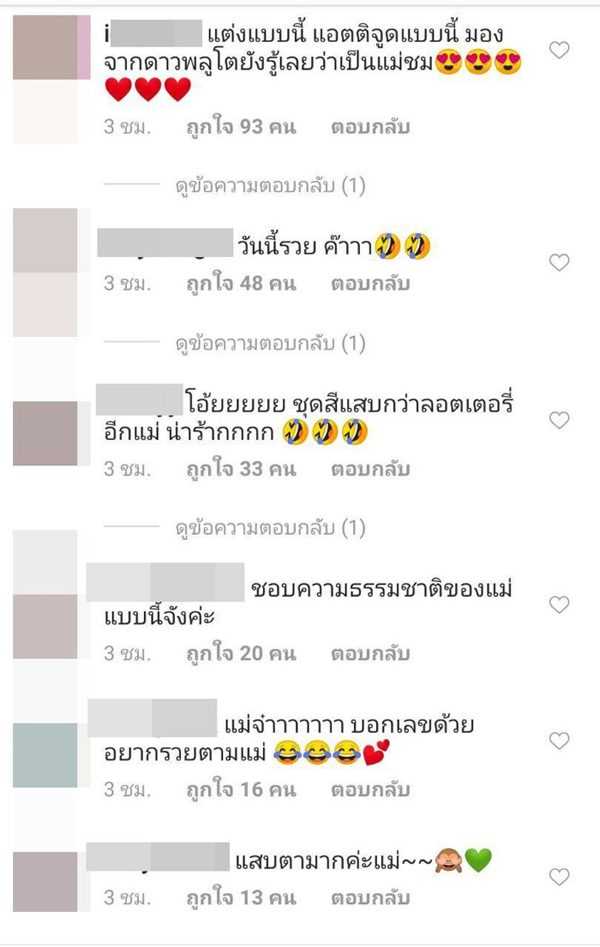Like the comment with 93 likes
The image size is (600, 947).
(559, 50)
